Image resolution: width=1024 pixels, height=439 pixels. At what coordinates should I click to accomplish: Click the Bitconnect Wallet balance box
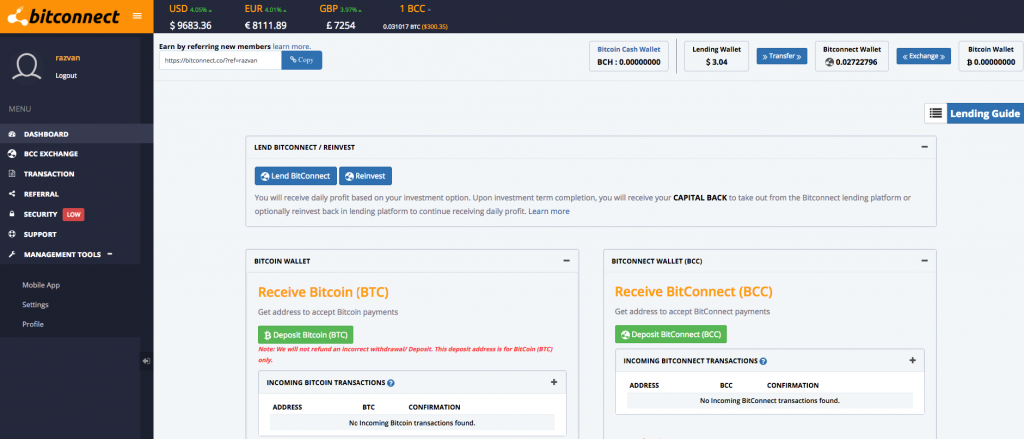pos(852,56)
